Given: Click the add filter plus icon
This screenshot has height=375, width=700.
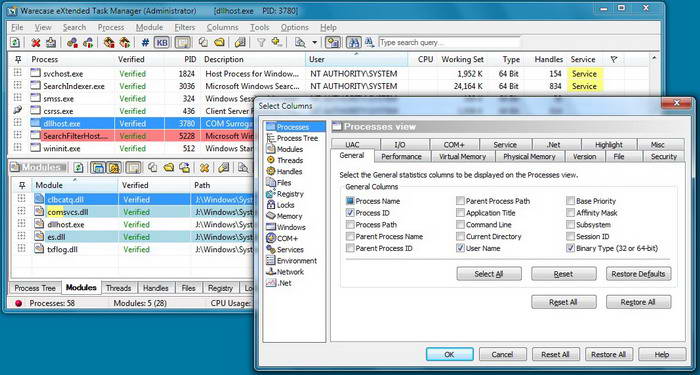Looking at the screenshot, I should pyautogui.click(x=277, y=42).
